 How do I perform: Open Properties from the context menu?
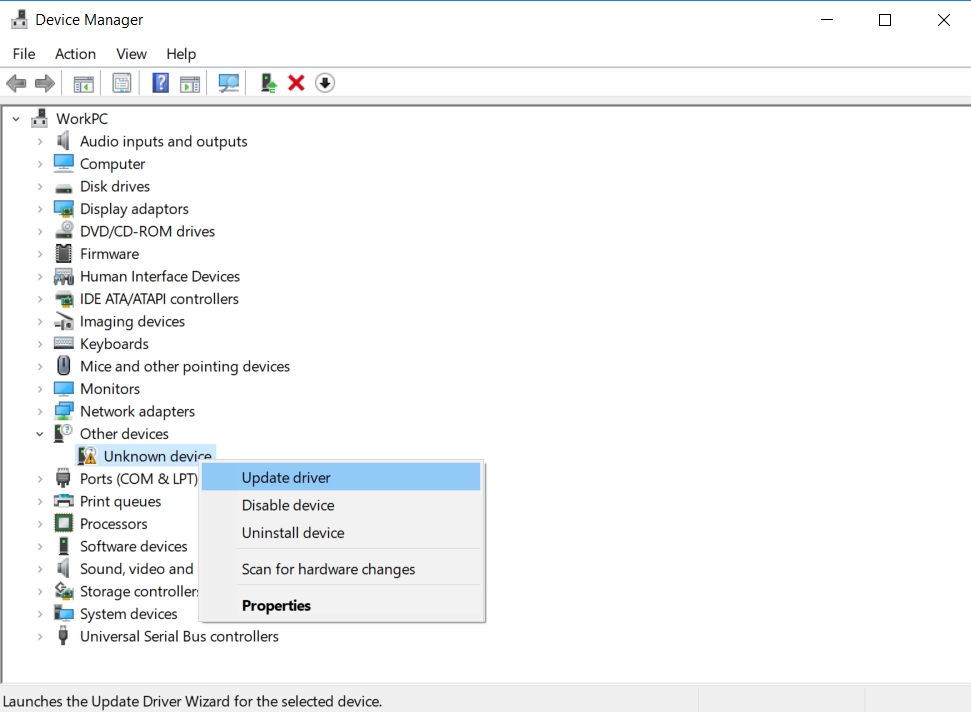[x=341, y=606]
